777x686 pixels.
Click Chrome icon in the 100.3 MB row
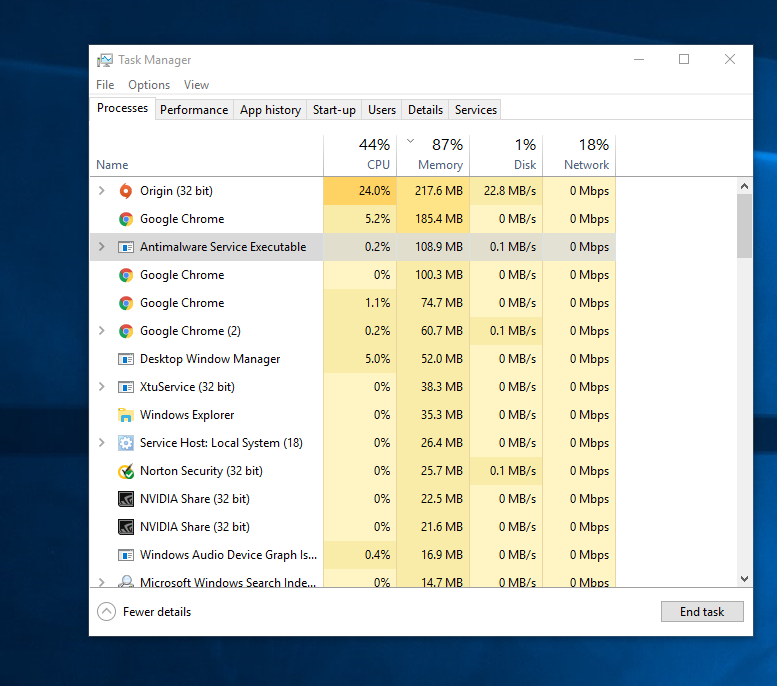pos(126,275)
